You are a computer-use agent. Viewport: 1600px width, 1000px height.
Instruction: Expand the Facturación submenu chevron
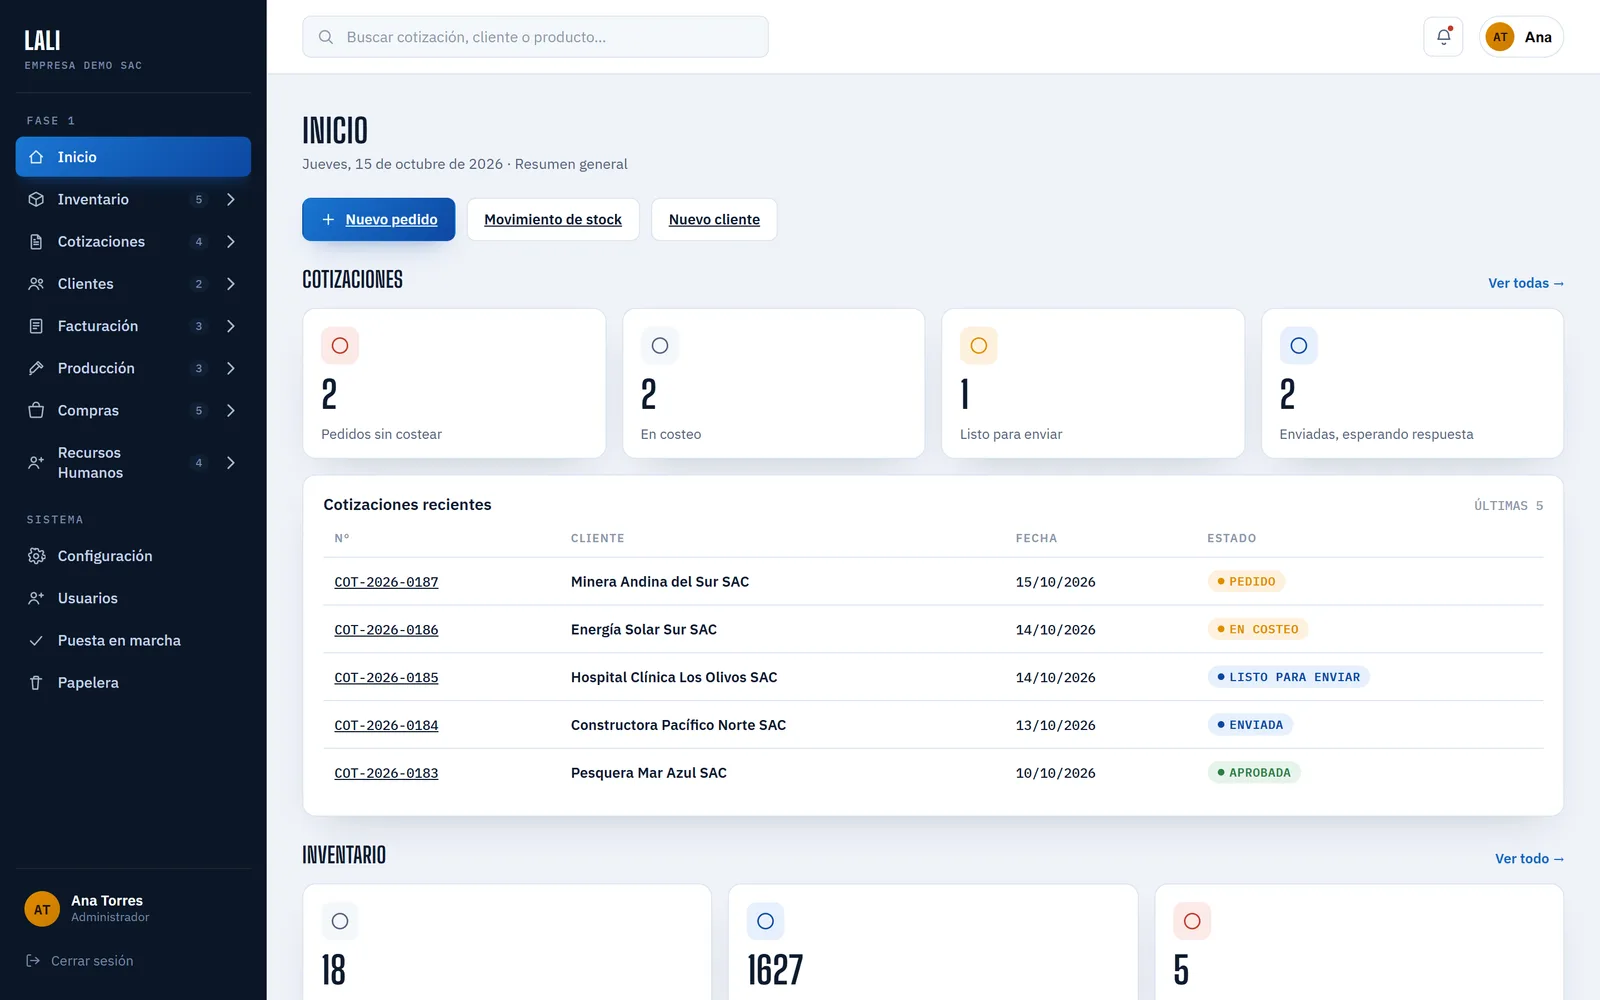(231, 326)
